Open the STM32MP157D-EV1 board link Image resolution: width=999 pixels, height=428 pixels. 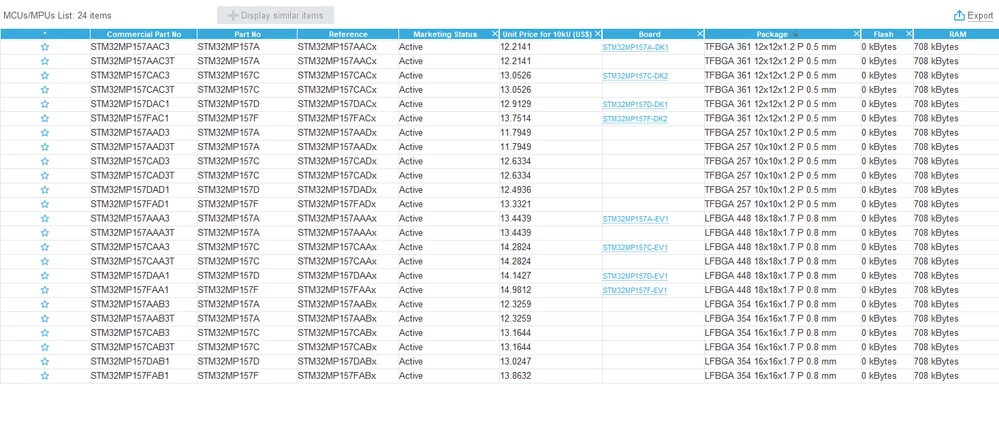coord(635,276)
